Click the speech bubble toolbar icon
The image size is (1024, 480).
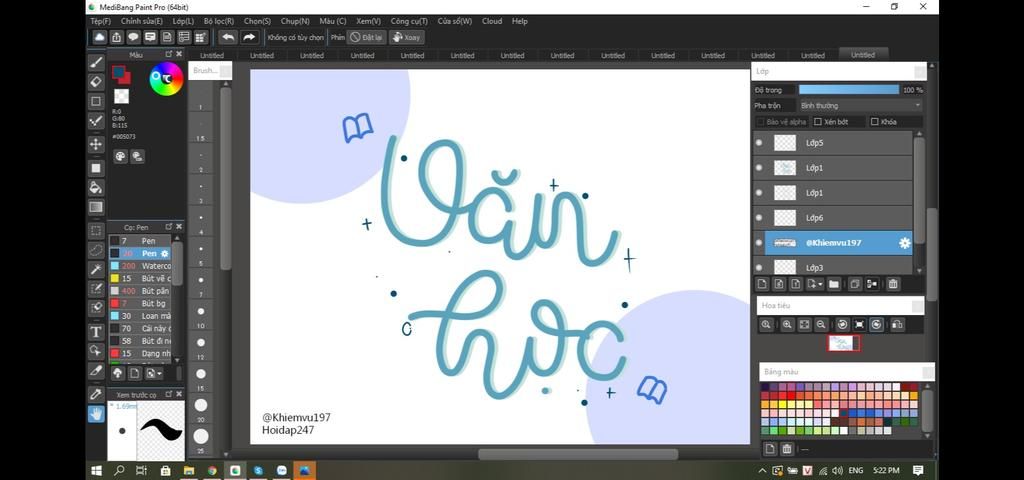coord(133,37)
